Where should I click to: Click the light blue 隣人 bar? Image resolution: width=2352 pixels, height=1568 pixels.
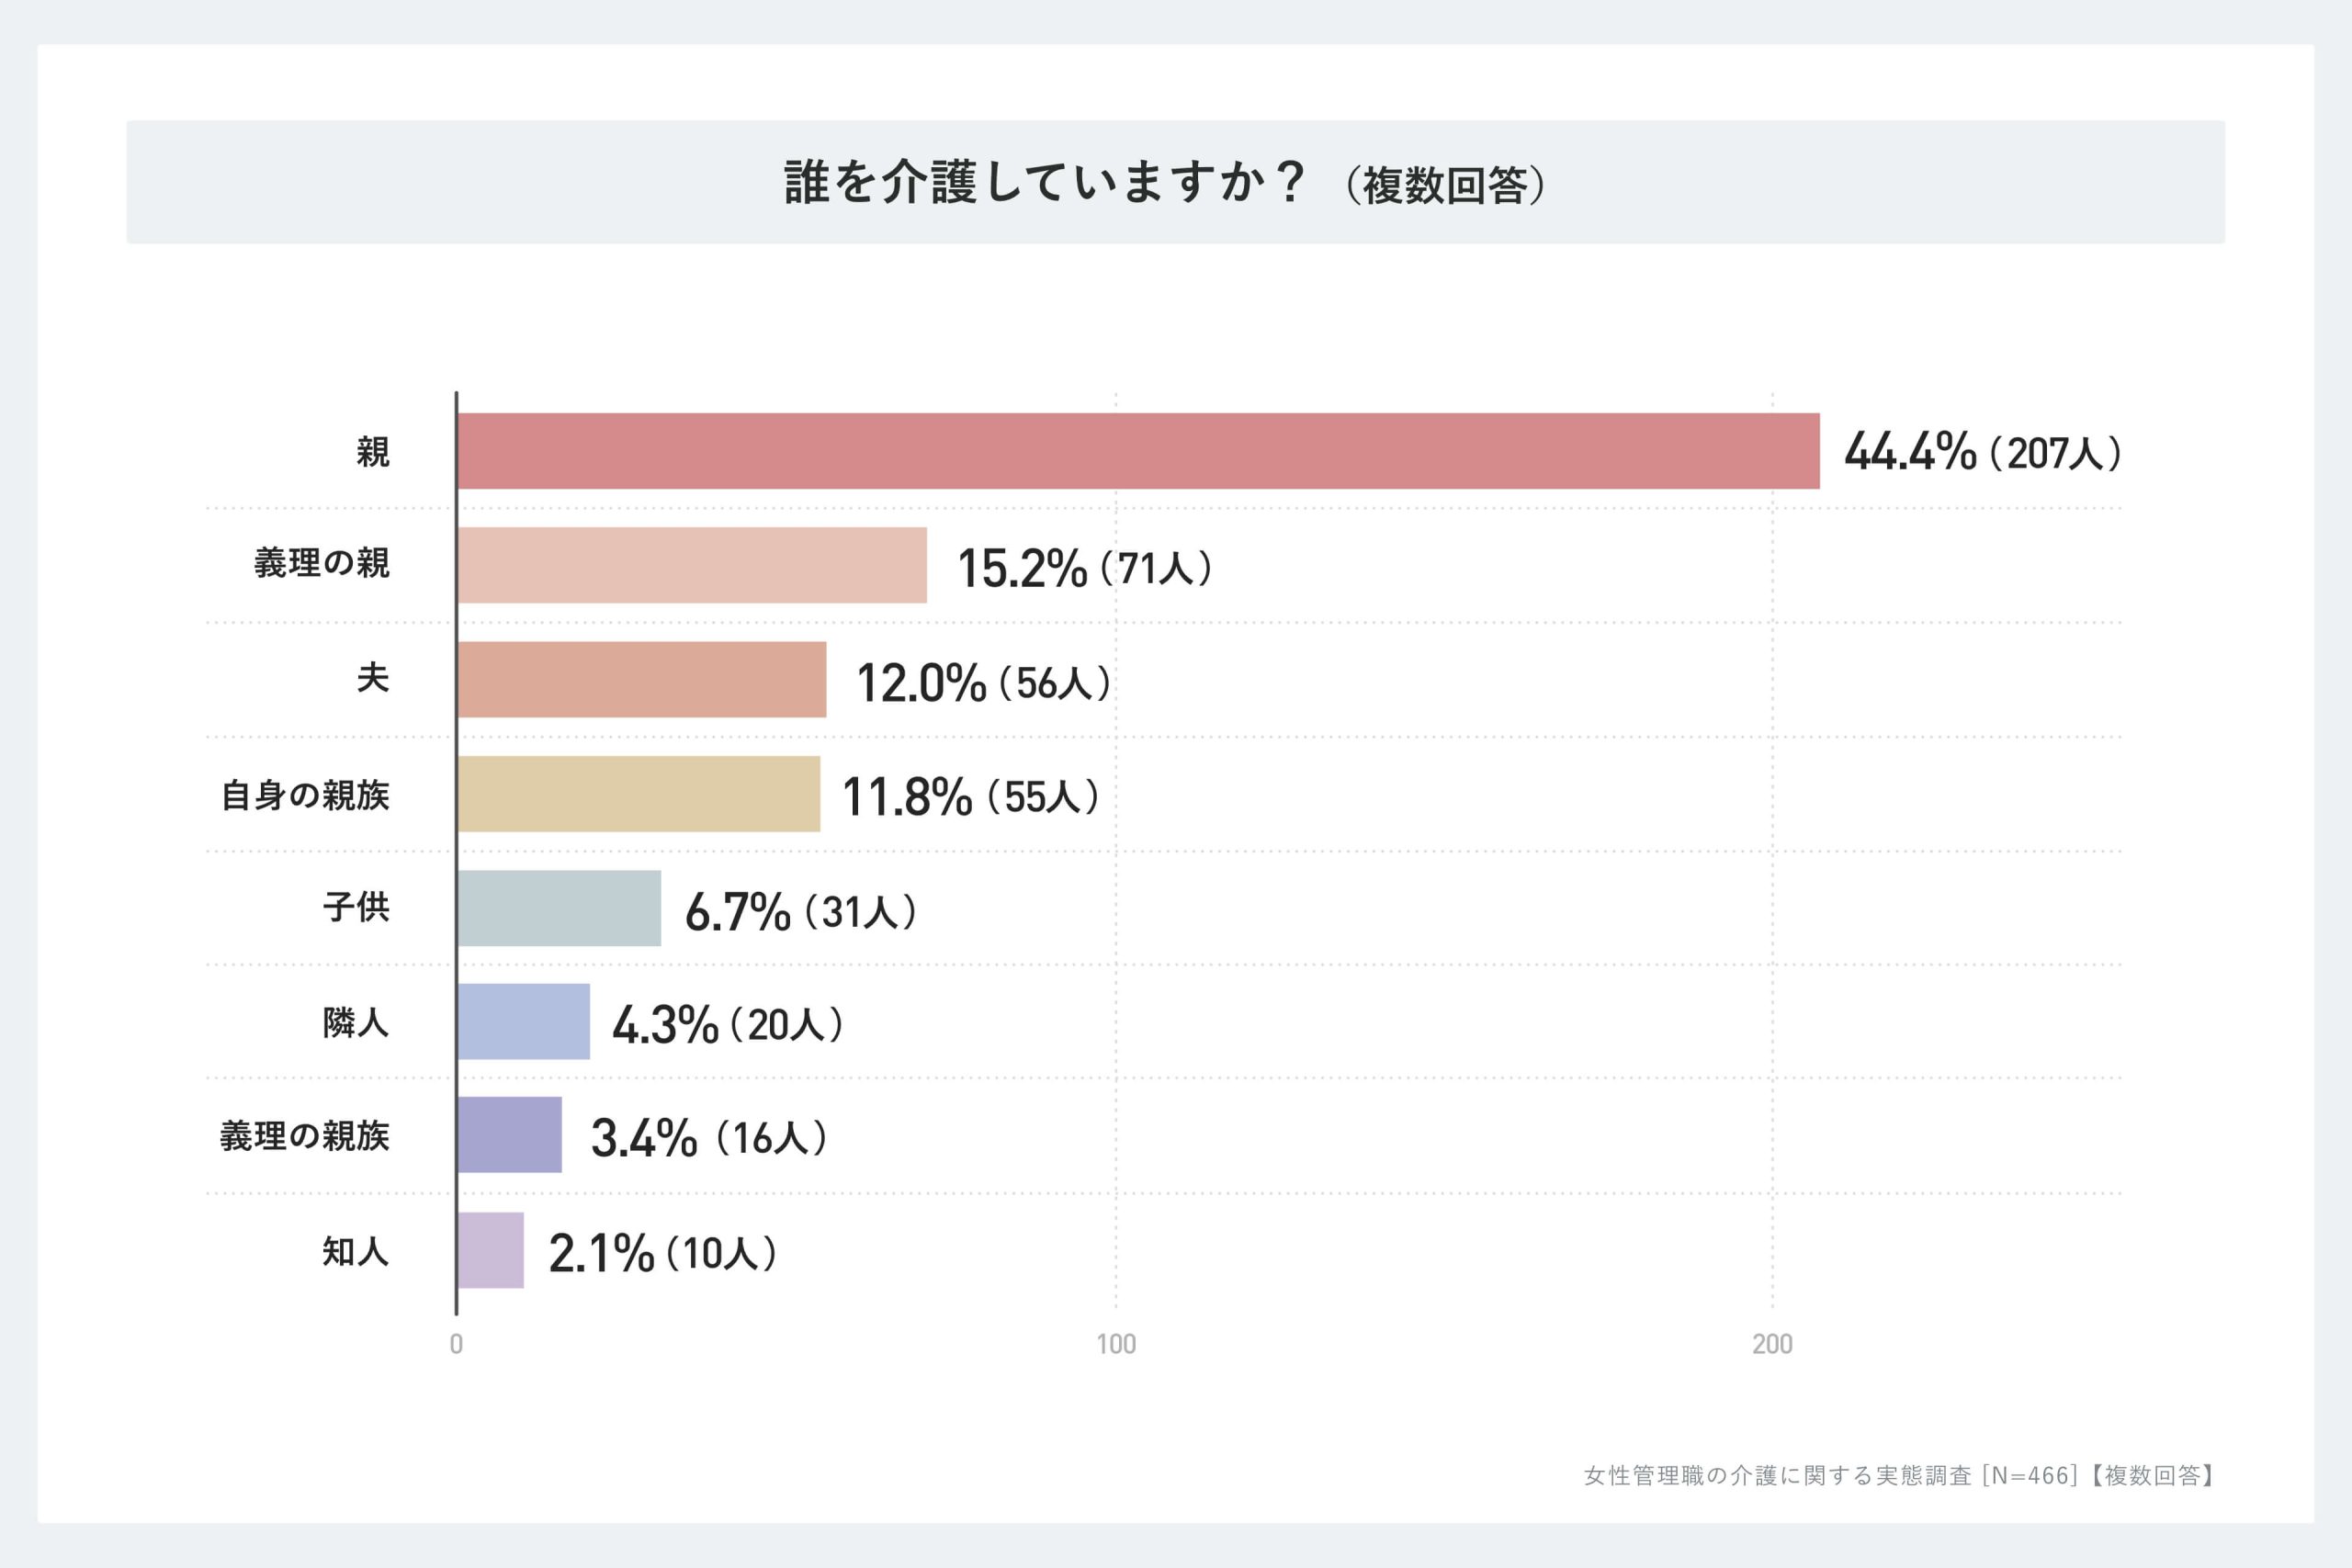524,1022
